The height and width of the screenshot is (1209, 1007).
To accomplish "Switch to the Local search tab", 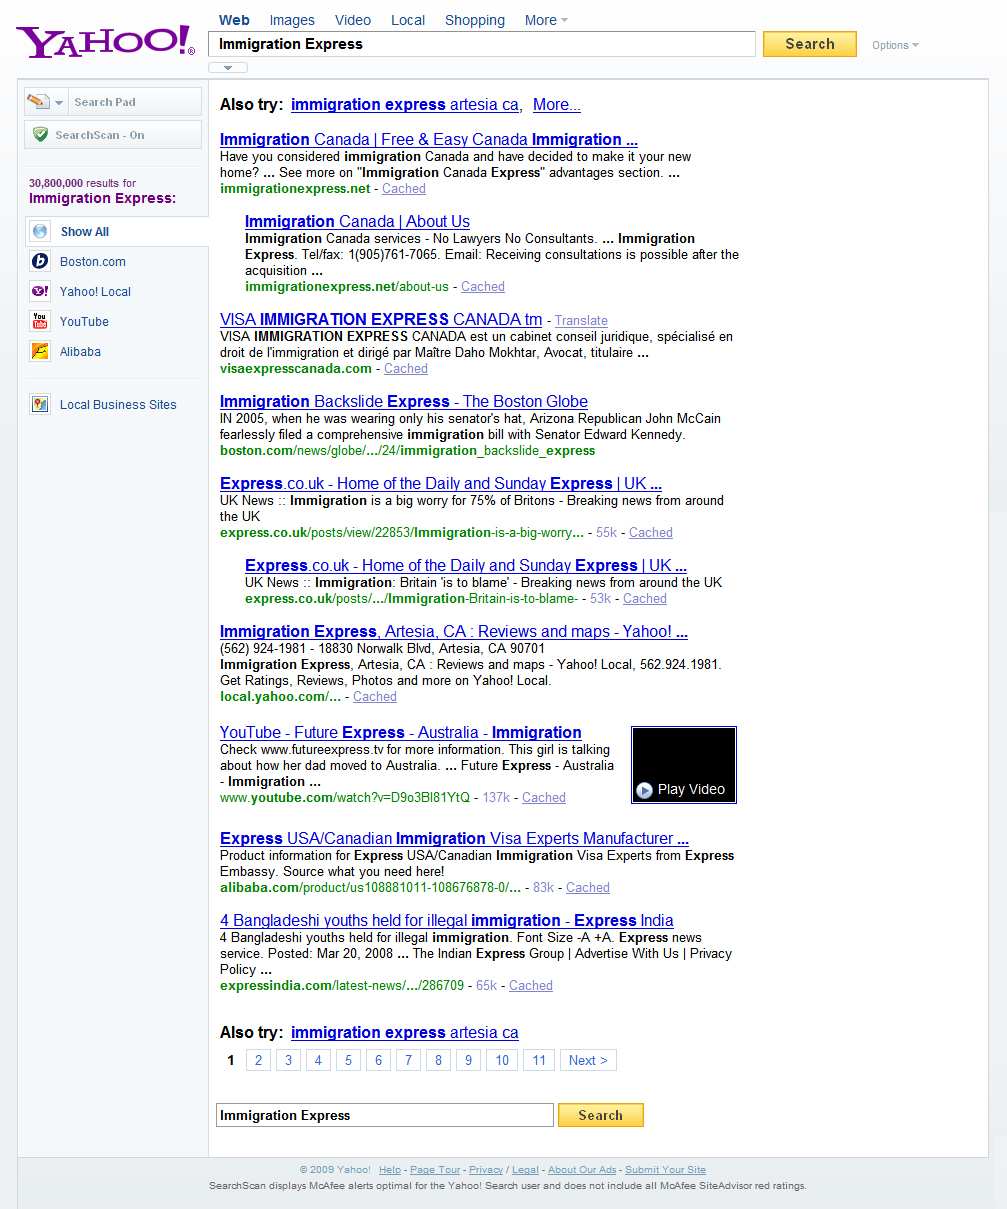I will point(408,20).
